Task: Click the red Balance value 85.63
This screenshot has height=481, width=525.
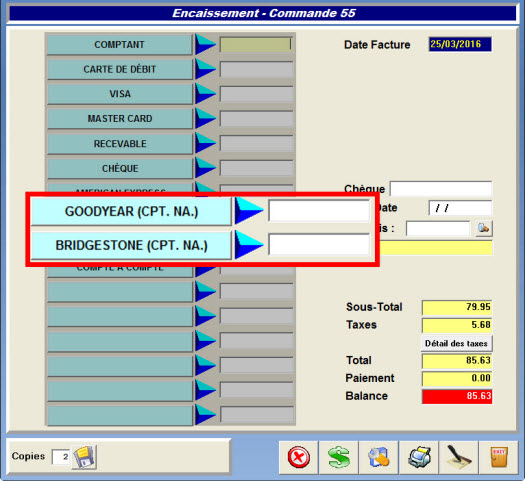Action: click(457, 396)
